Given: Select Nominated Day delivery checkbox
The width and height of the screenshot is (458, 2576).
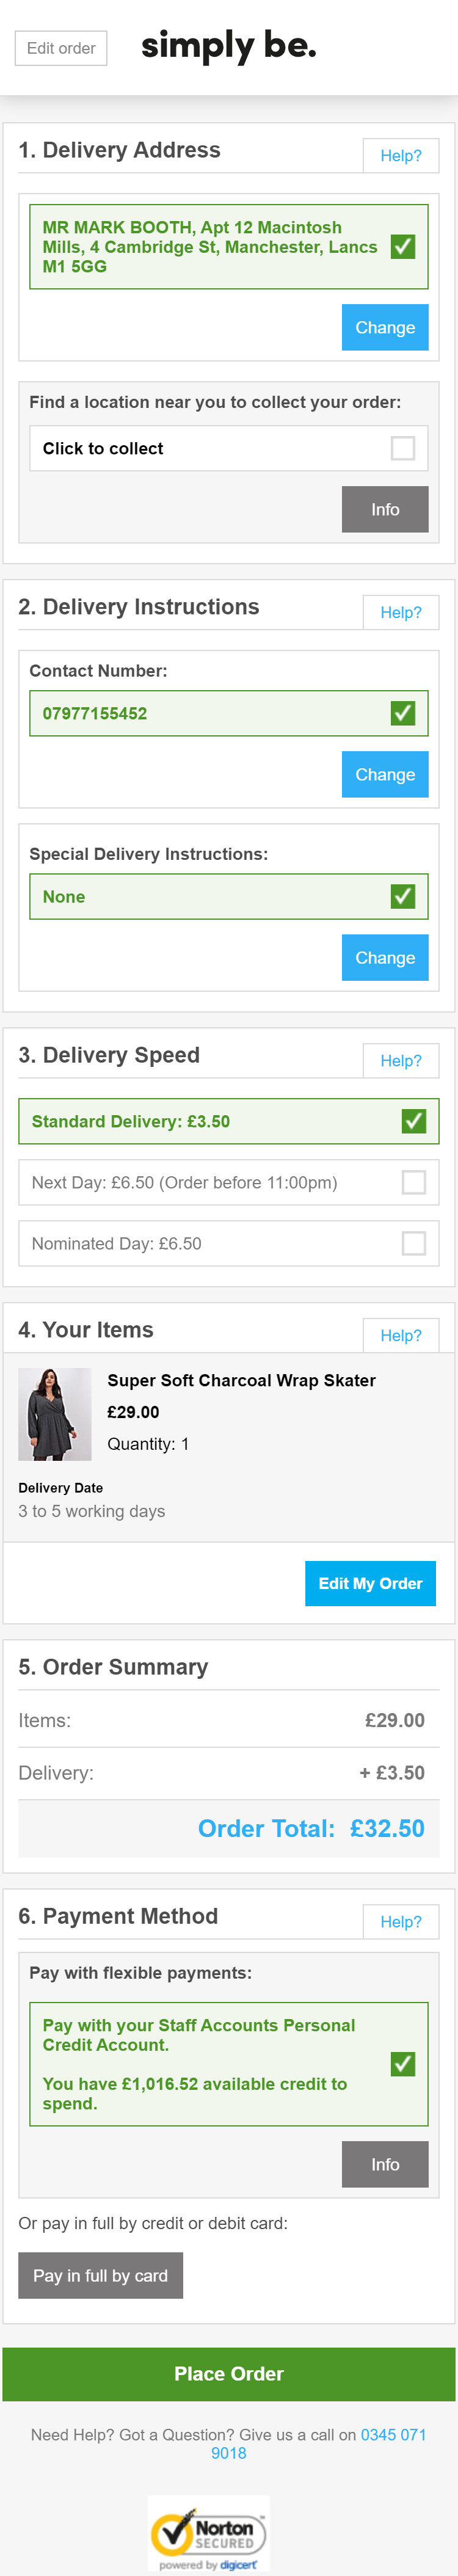Looking at the screenshot, I should pos(413,1243).
